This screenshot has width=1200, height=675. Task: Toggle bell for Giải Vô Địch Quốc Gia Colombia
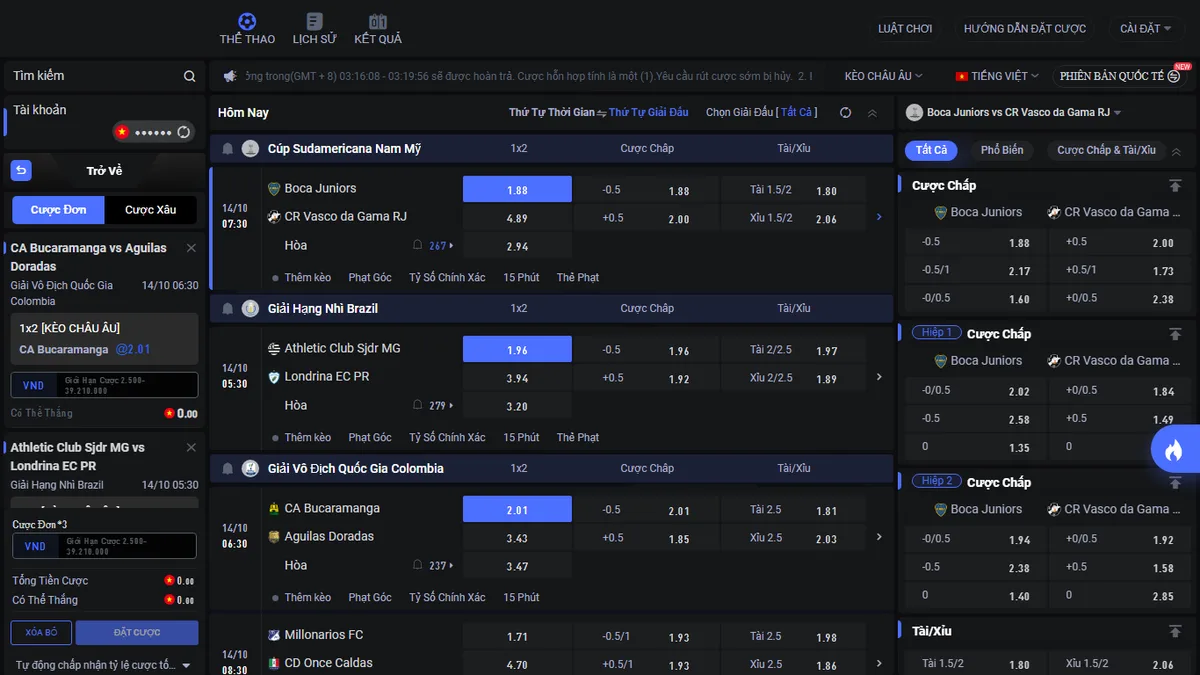click(x=227, y=469)
